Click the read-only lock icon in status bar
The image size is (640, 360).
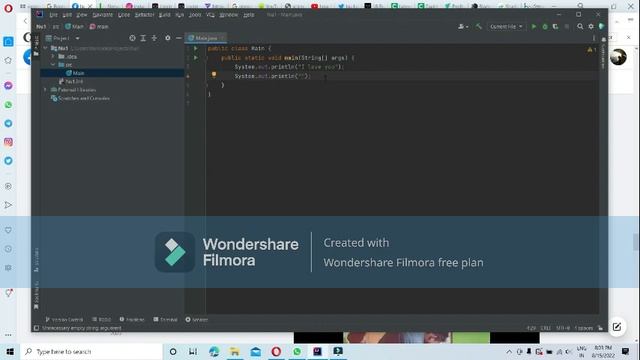(600, 328)
